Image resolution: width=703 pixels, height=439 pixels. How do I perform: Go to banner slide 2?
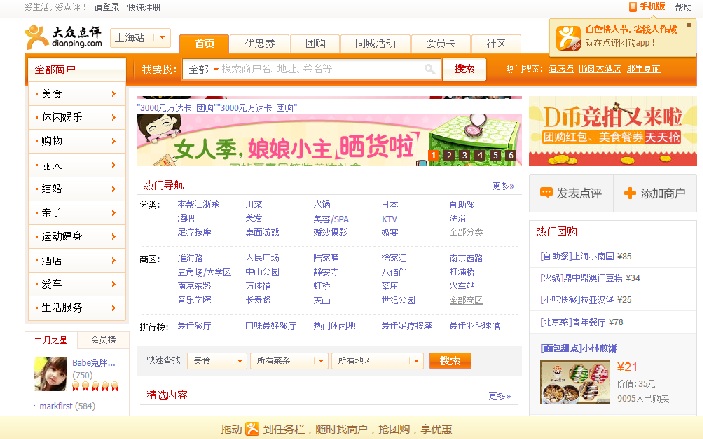(449, 155)
